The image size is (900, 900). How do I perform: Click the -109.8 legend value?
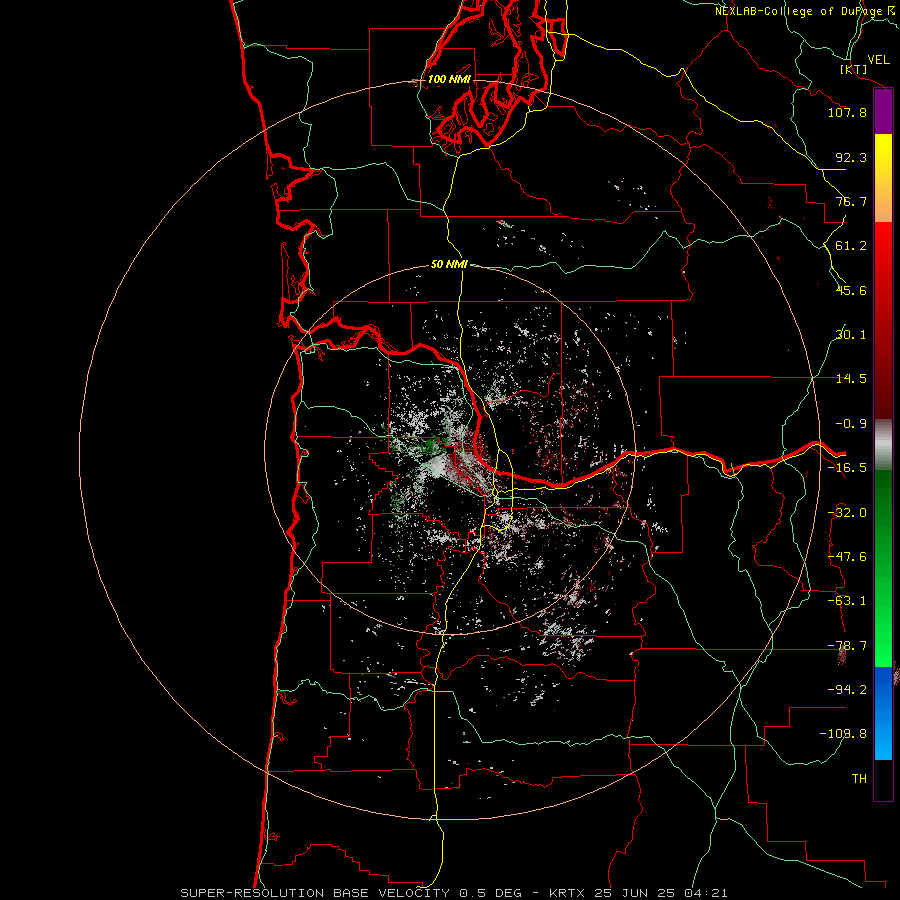click(843, 734)
